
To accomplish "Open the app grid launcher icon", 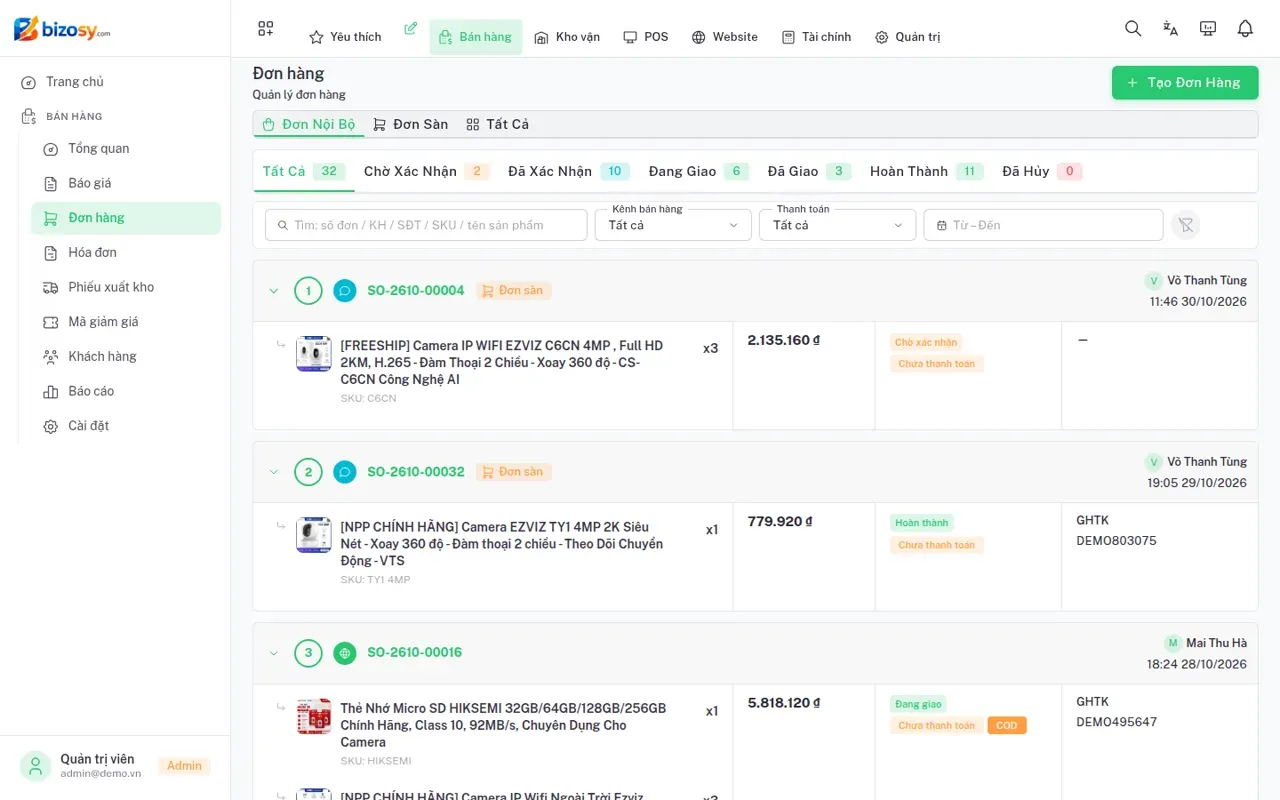I will [265, 29].
